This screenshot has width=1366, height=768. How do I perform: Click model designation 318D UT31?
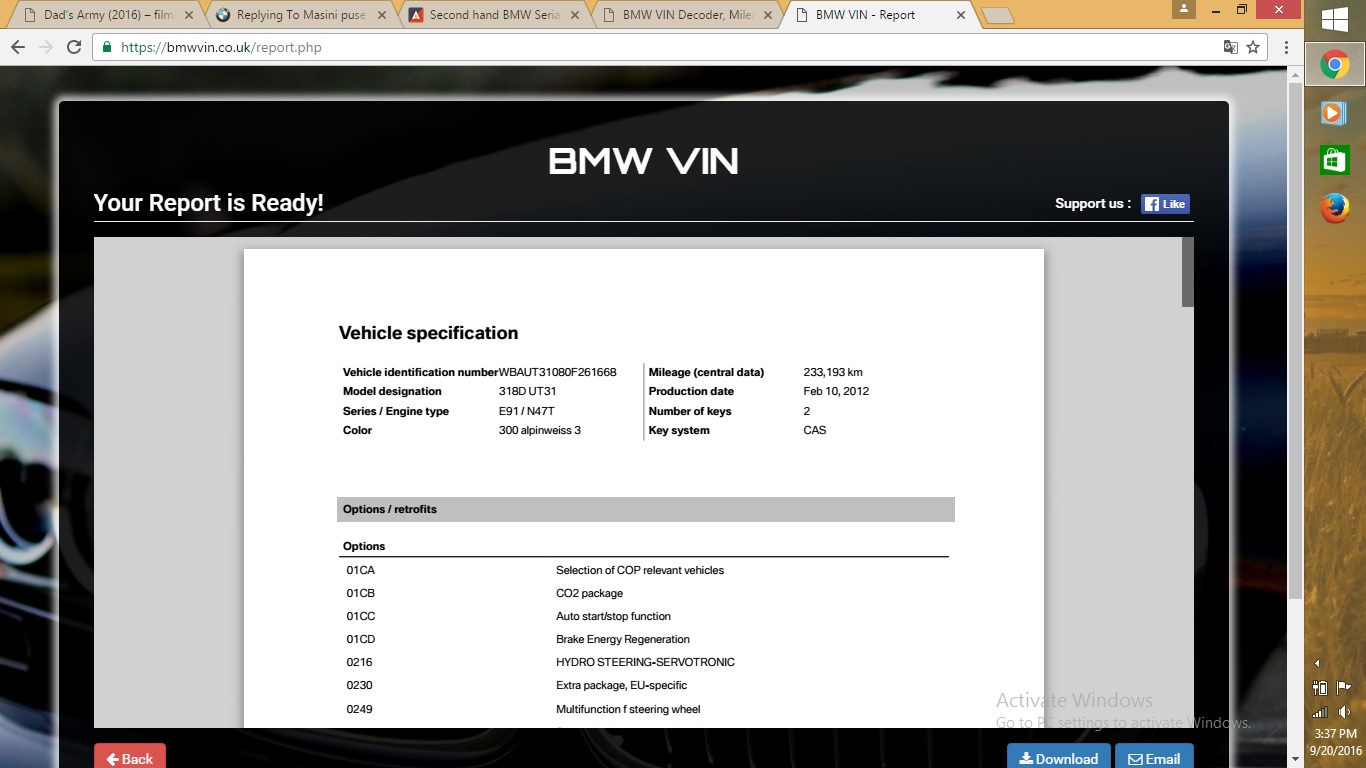pos(527,391)
